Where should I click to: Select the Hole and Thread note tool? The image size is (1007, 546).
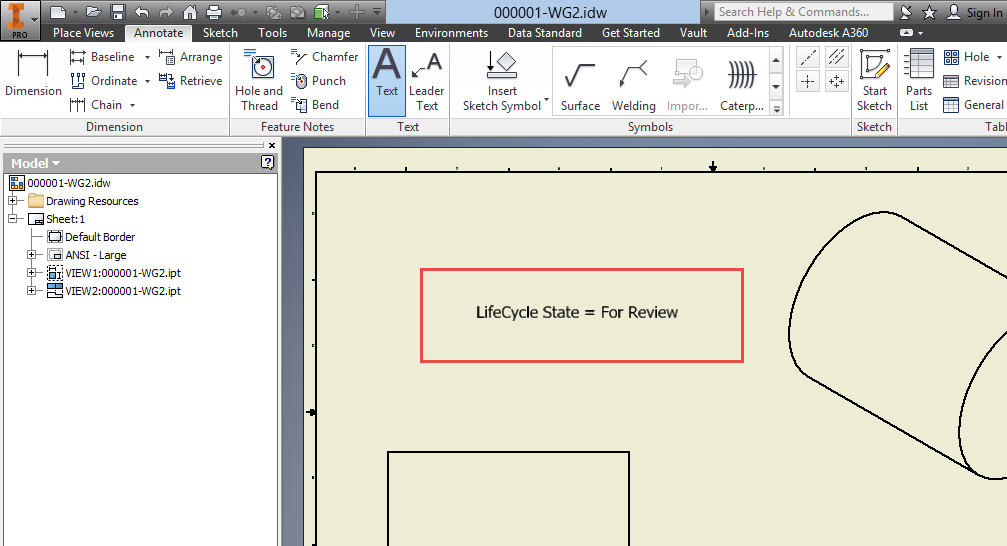pos(259,80)
